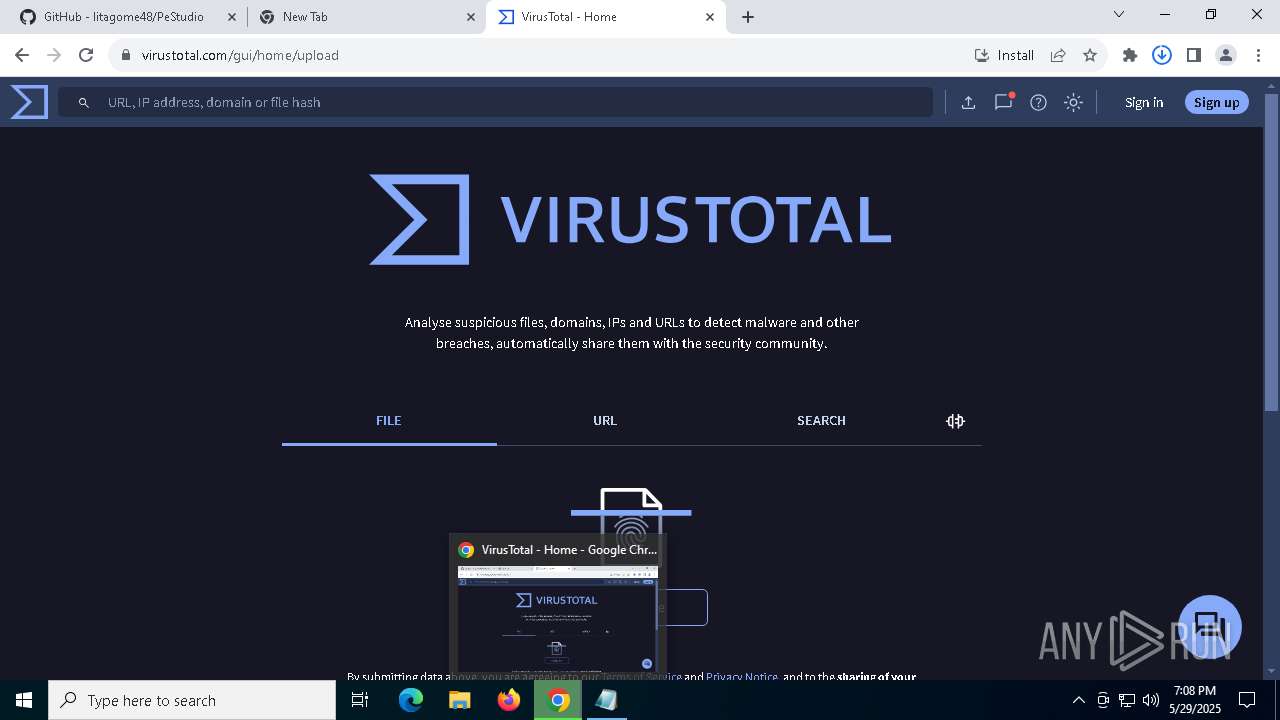Toggle the Chrome side panel icon
The height and width of the screenshot is (720, 1280).
click(1194, 55)
